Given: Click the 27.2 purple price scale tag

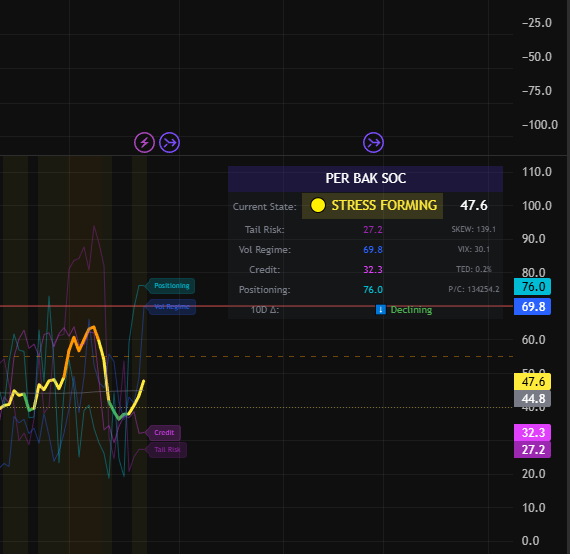Looking at the screenshot, I should pyautogui.click(x=532, y=450).
